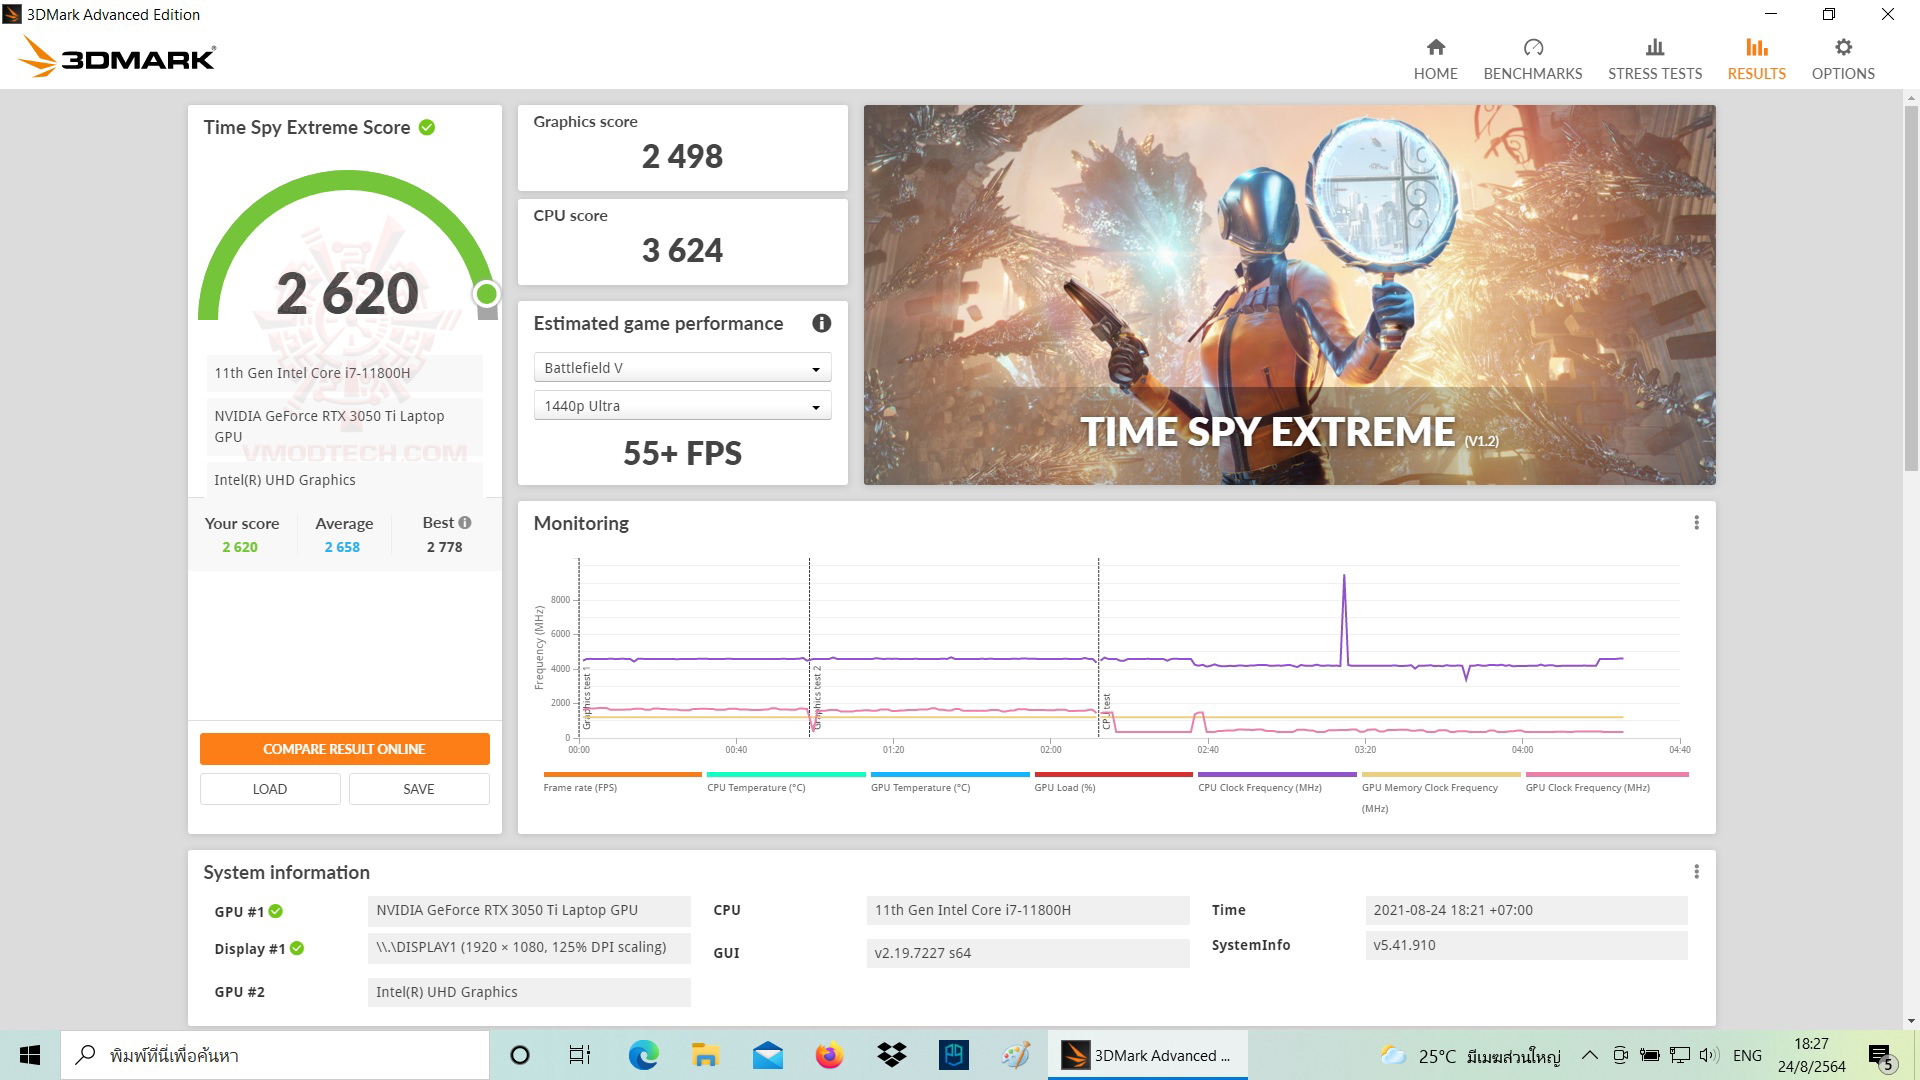Click the Save result button

[418, 789]
